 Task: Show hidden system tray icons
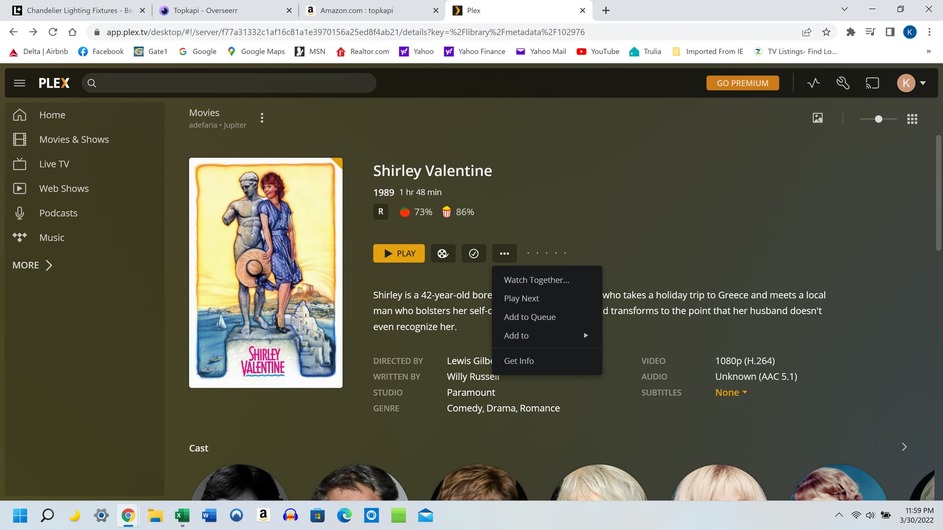pos(838,516)
